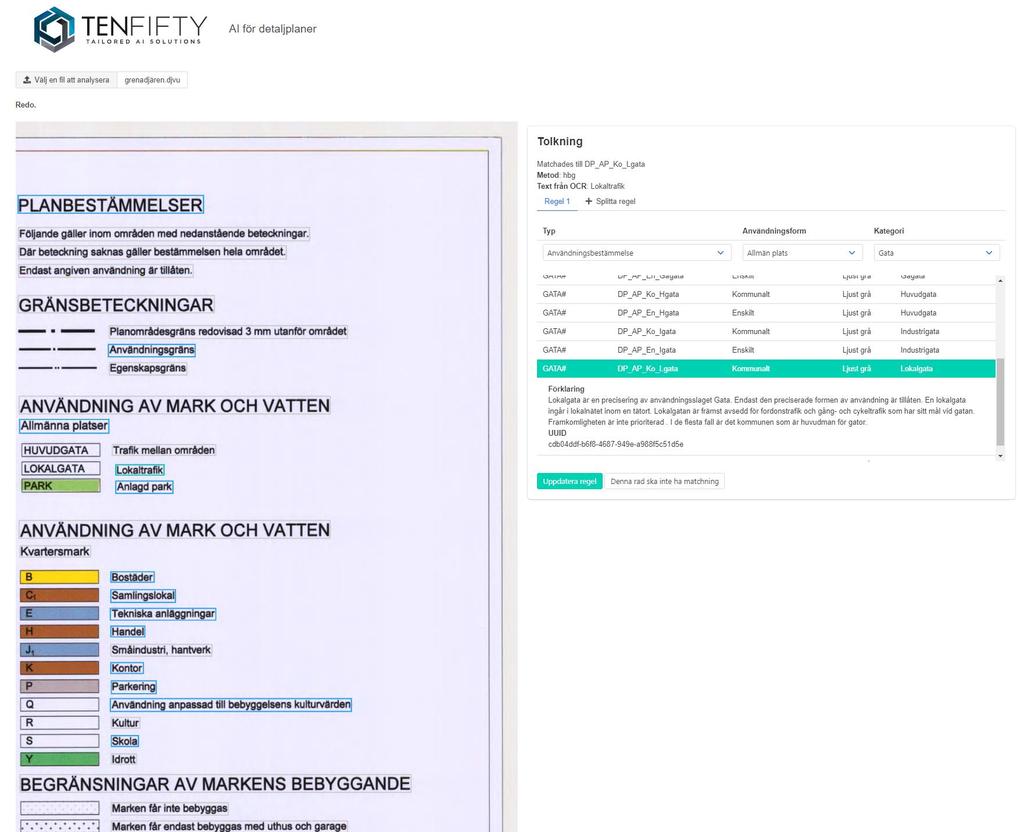Image resolution: width=1024 pixels, height=832 pixels.
Task: Click the Tekniska anläggningar label
Action: 163,614
